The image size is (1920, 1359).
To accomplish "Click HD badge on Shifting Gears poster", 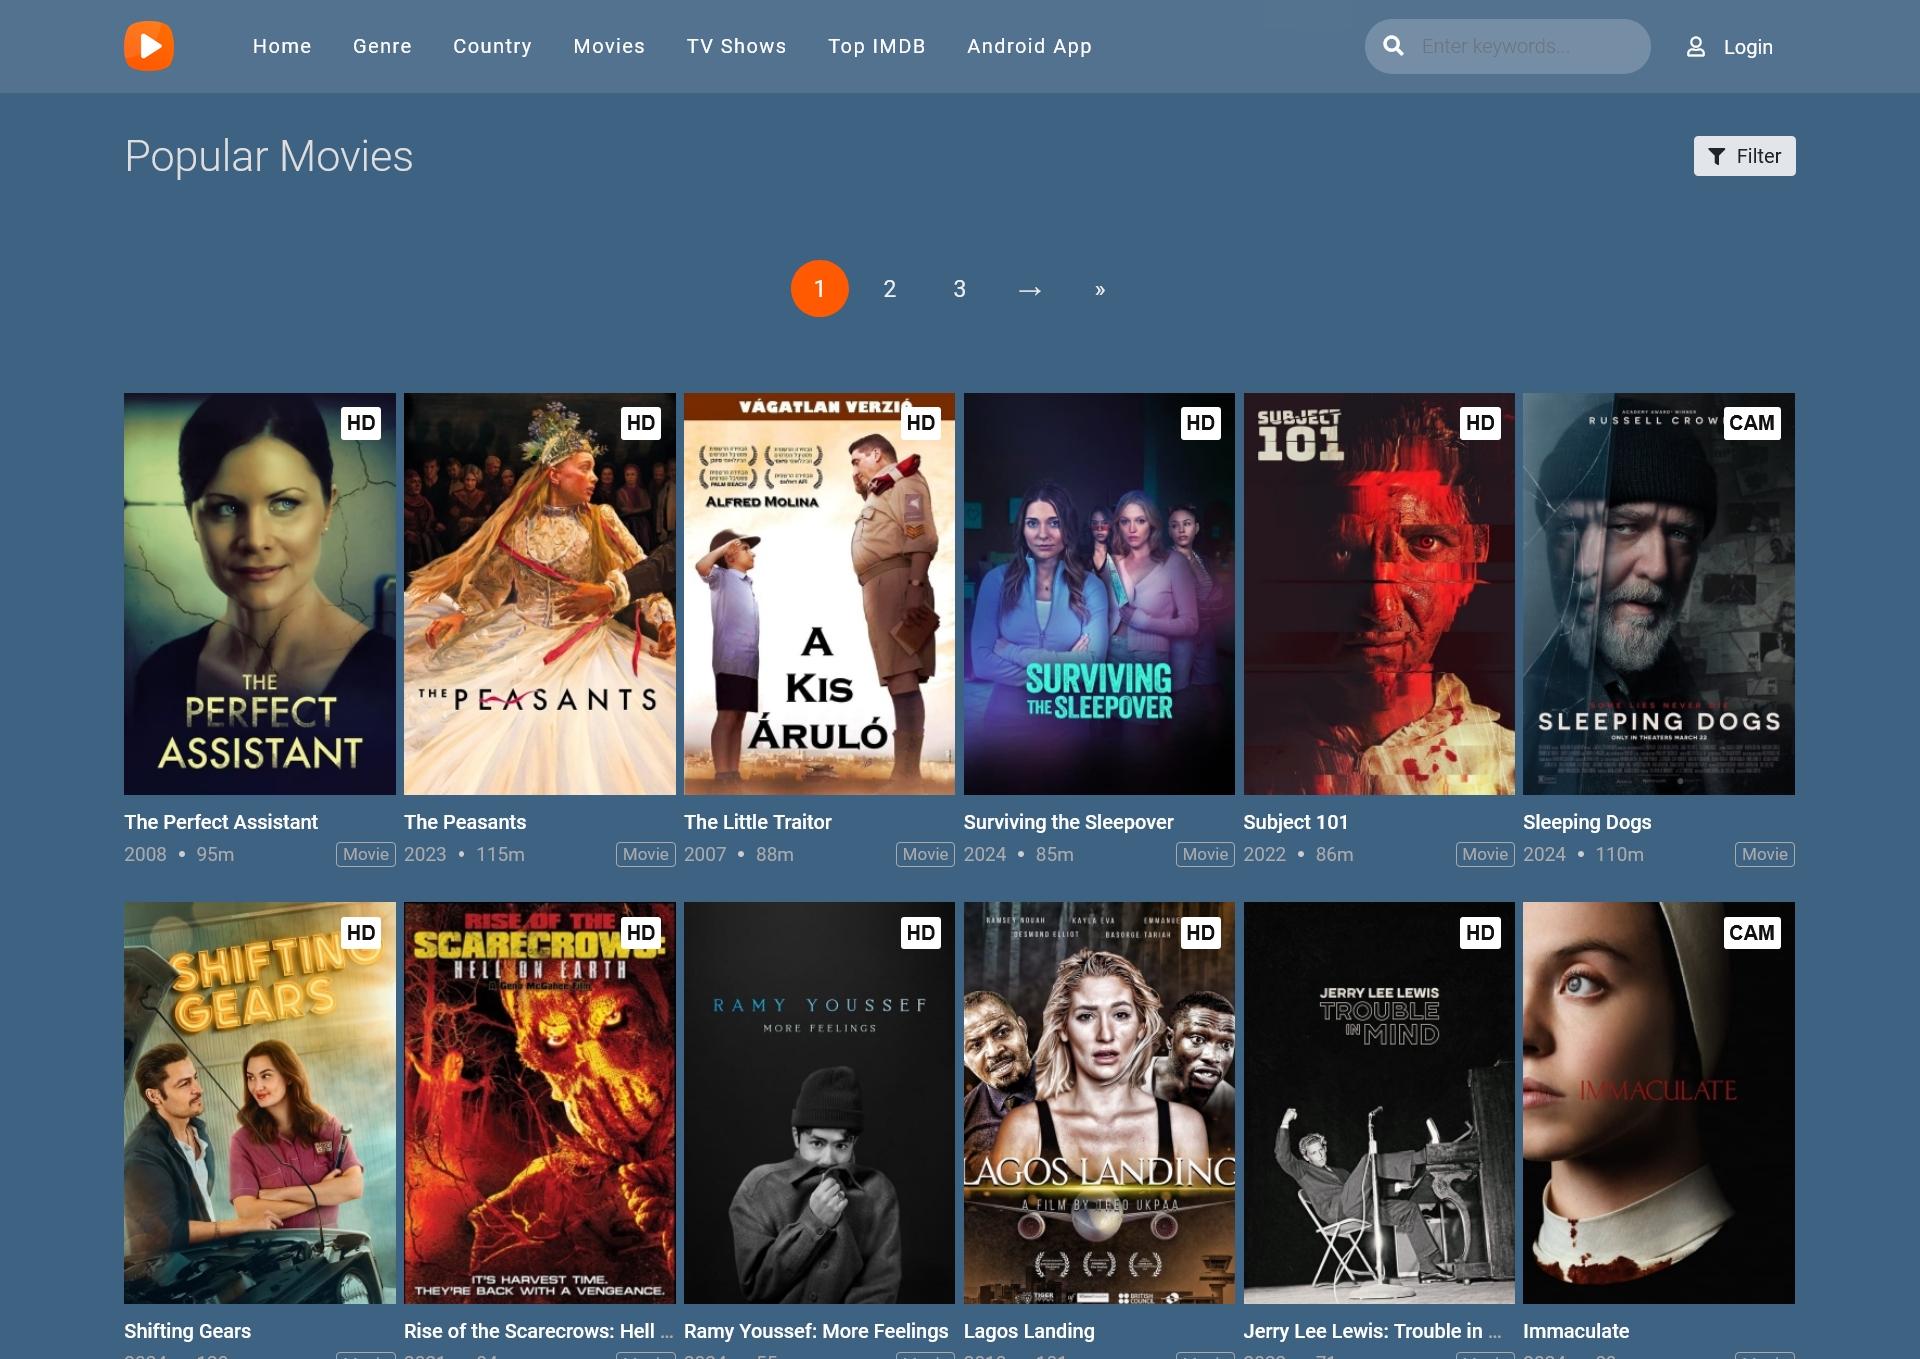I will pyautogui.click(x=361, y=933).
